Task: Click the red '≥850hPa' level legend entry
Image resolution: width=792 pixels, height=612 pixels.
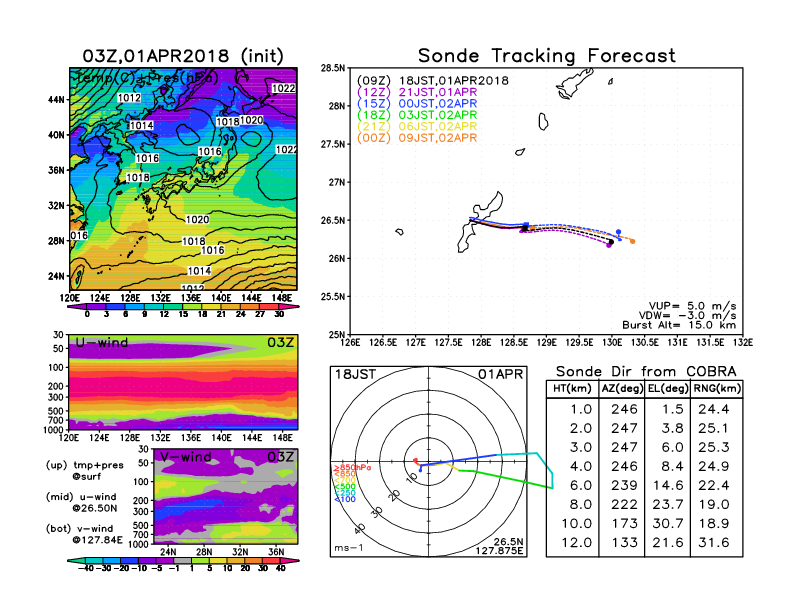Action: 352,468
